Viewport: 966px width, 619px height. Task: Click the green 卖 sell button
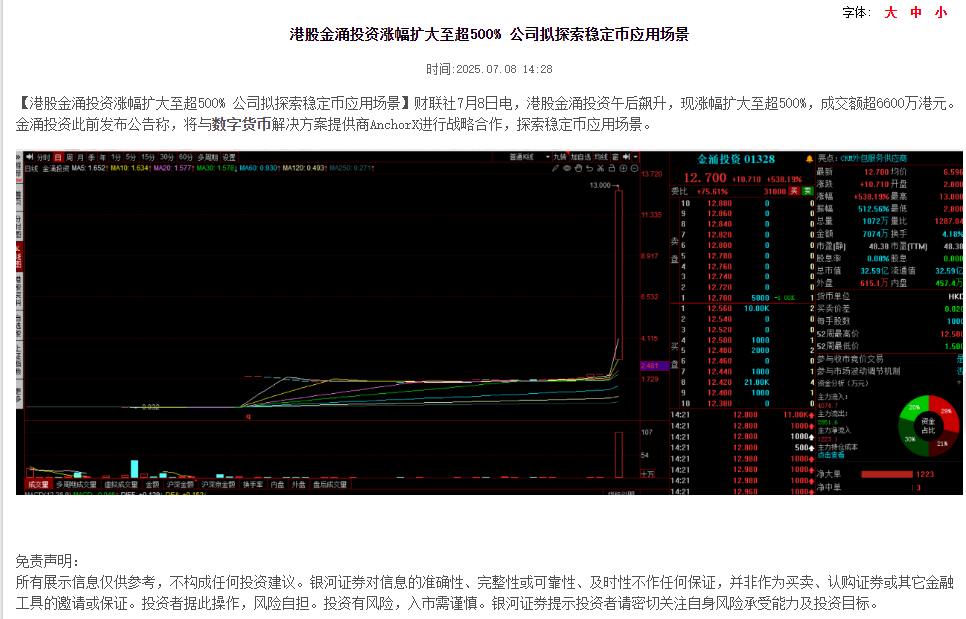[808, 191]
